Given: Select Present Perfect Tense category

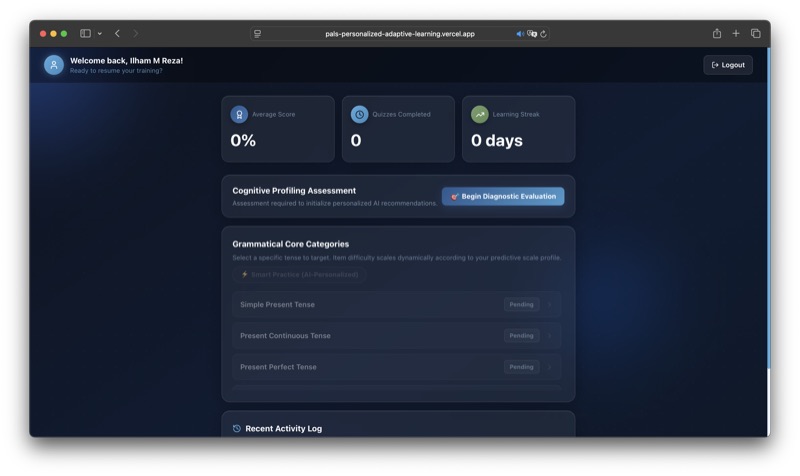Looking at the screenshot, I should [396, 367].
